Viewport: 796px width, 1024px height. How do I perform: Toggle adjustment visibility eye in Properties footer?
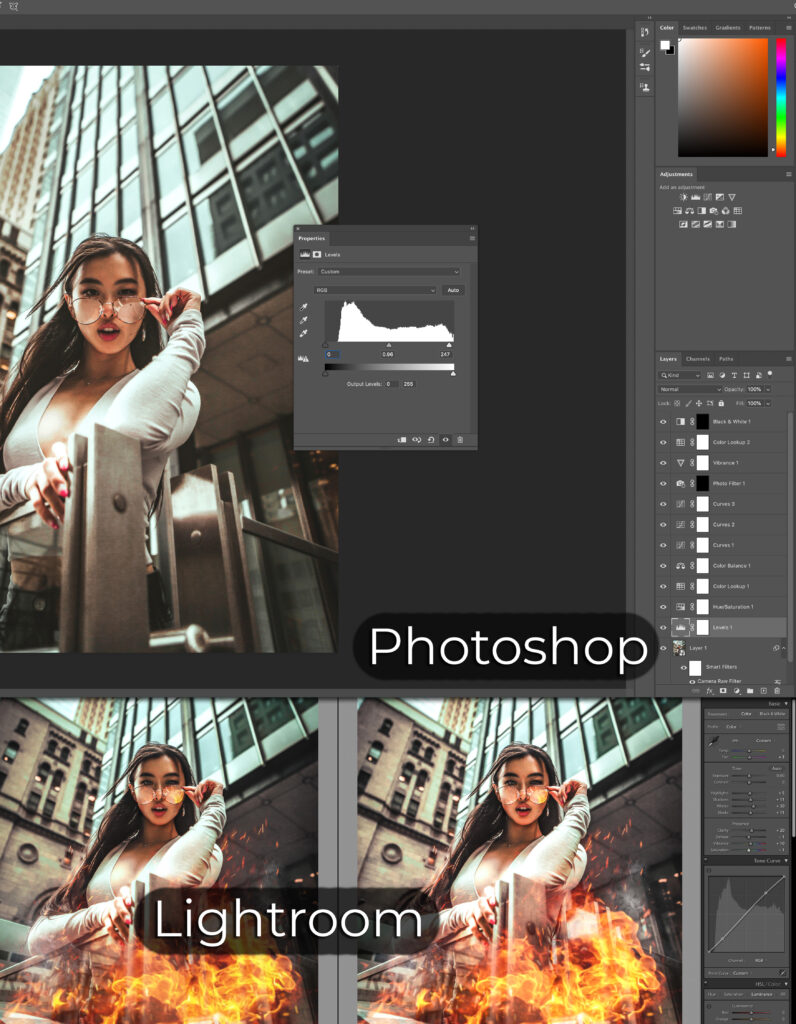tap(445, 440)
